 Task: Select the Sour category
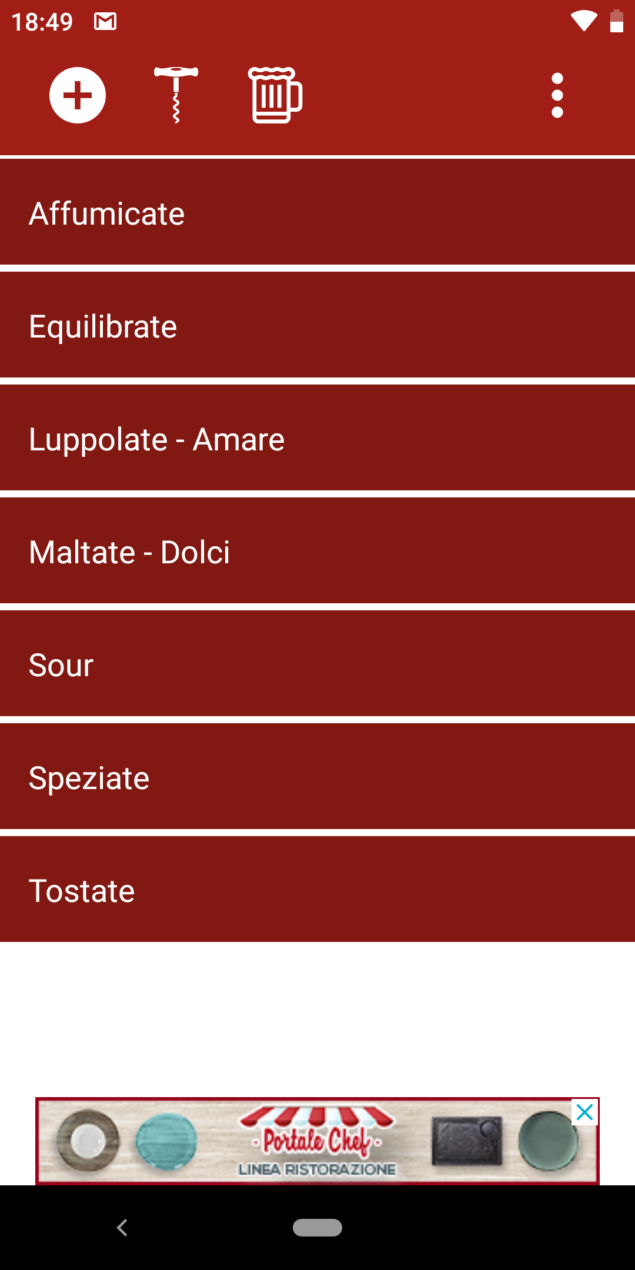tap(317, 665)
